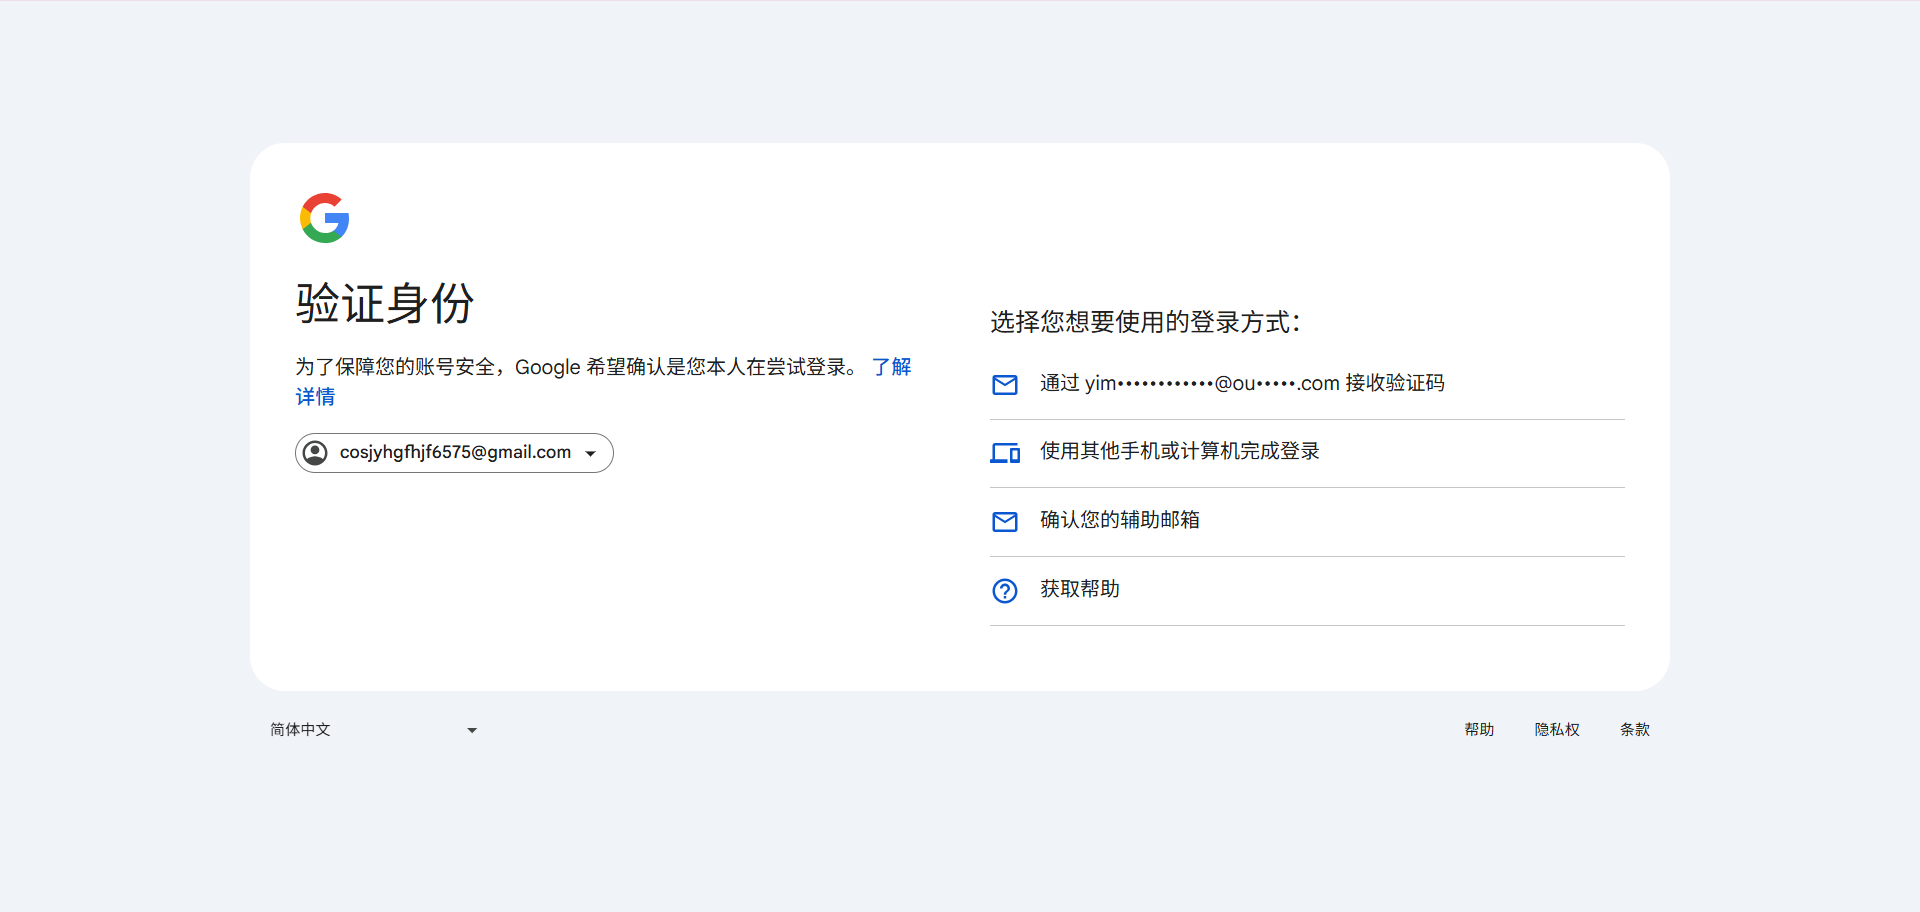This screenshot has width=1920, height=912.
Task: Open the 了解详情 link
Action: [x=890, y=367]
